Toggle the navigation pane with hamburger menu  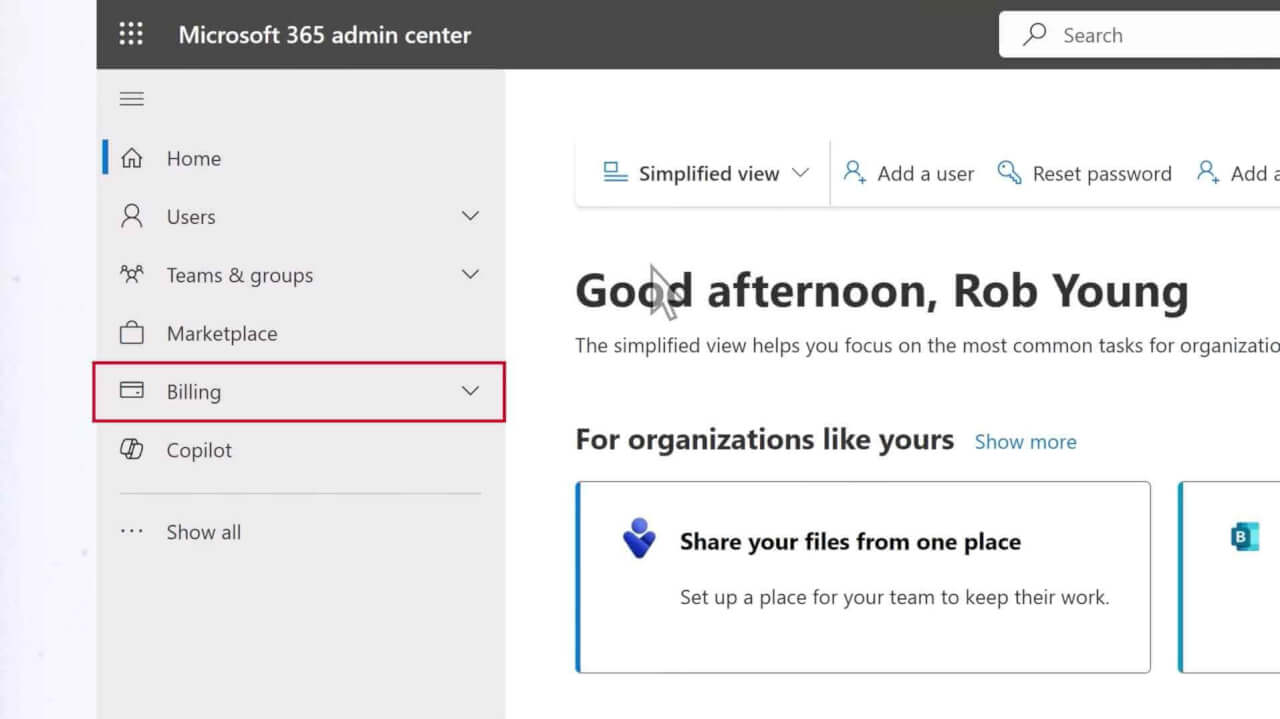[131, 98]
